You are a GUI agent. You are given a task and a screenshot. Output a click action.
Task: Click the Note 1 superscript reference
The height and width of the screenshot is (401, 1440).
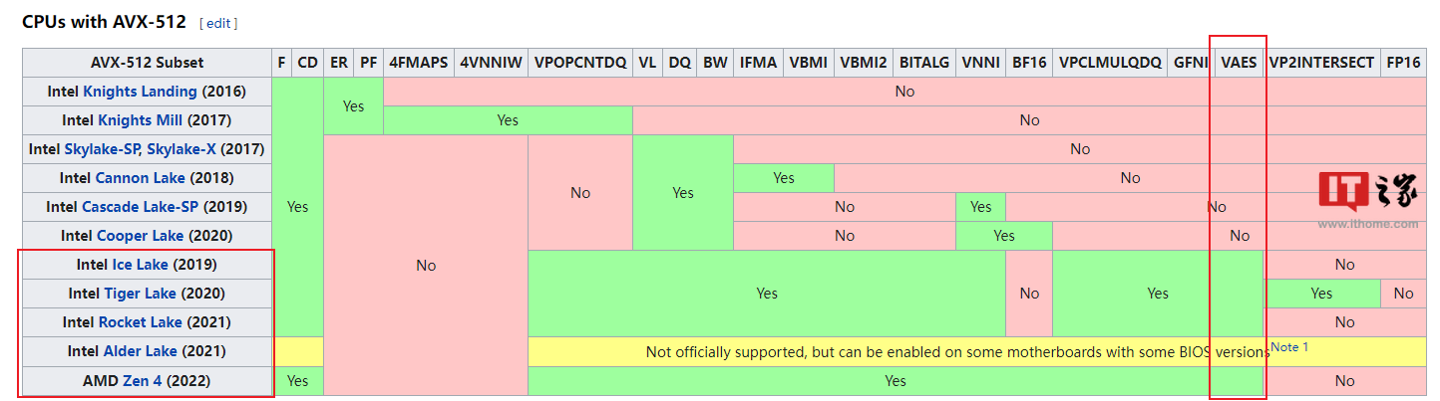pos(1290,347)
